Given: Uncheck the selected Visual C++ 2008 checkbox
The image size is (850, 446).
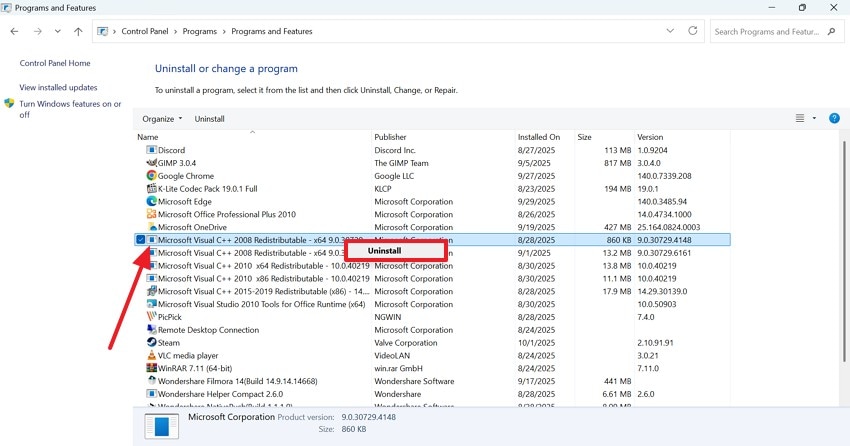Looking at the screenshot, I should coord(141,240).
